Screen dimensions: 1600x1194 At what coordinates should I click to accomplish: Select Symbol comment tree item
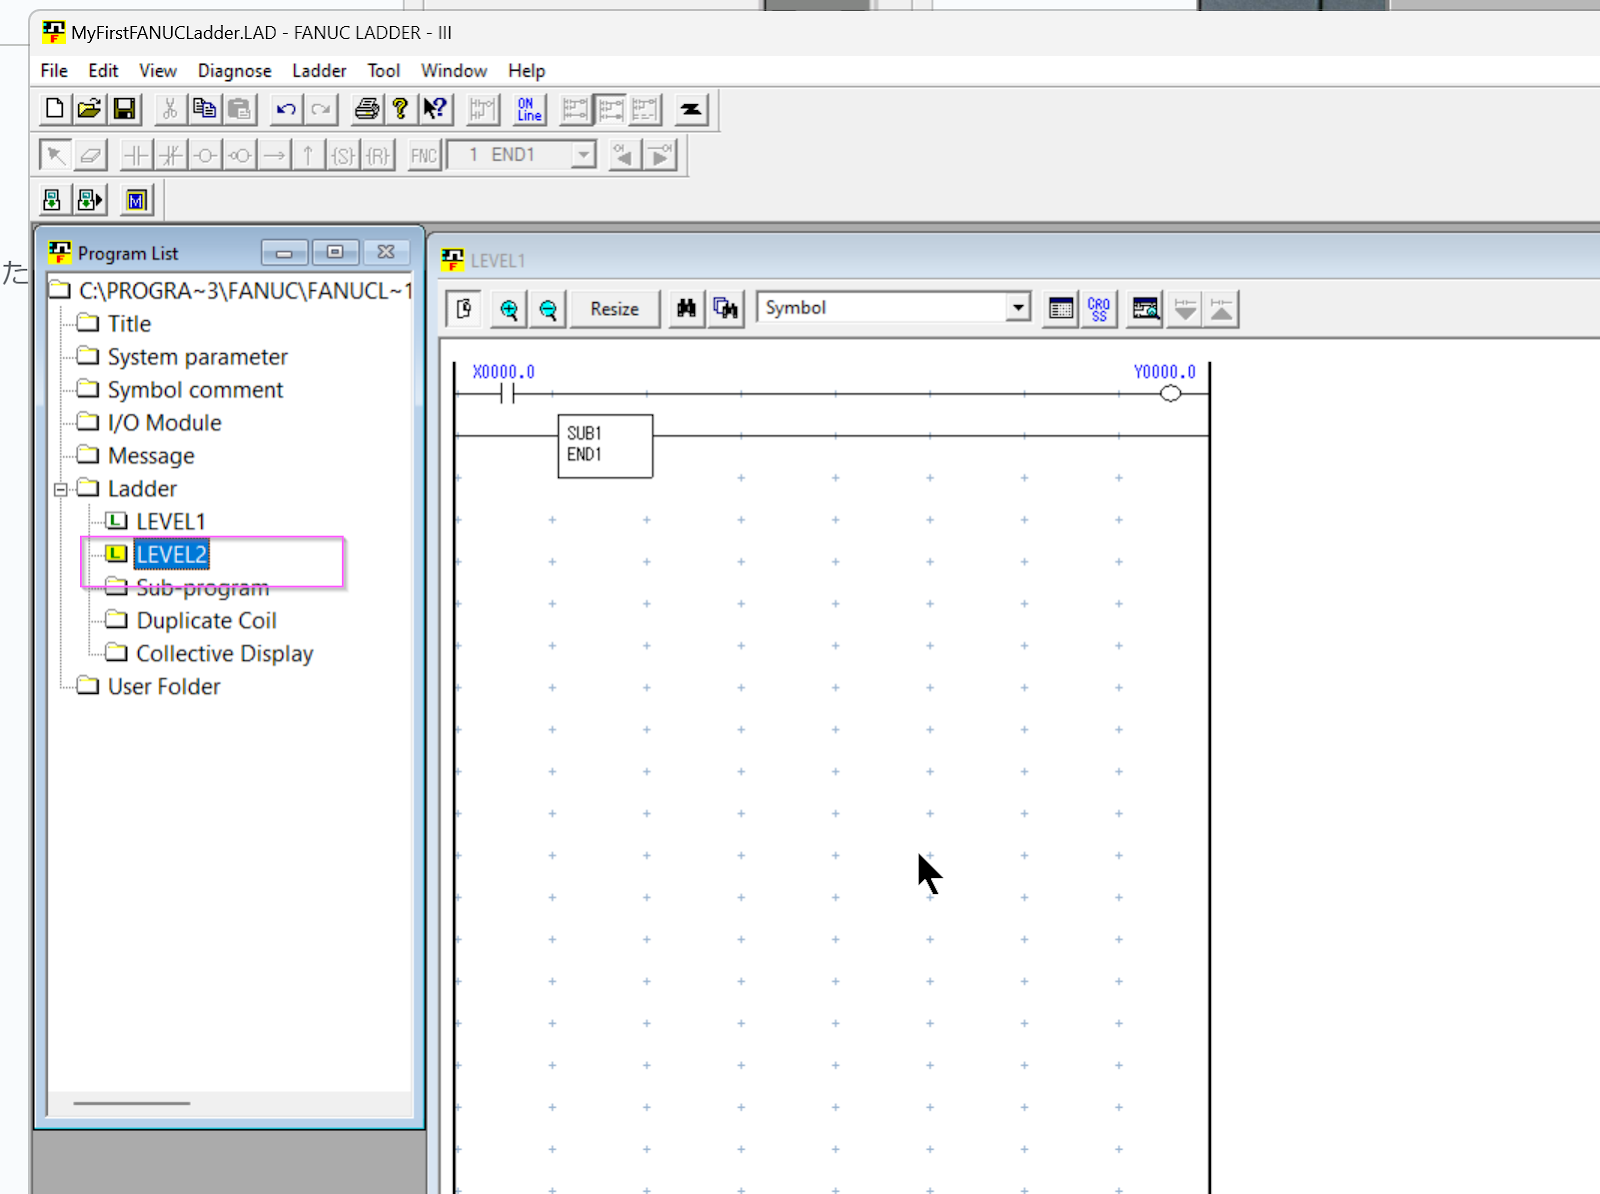195,390
